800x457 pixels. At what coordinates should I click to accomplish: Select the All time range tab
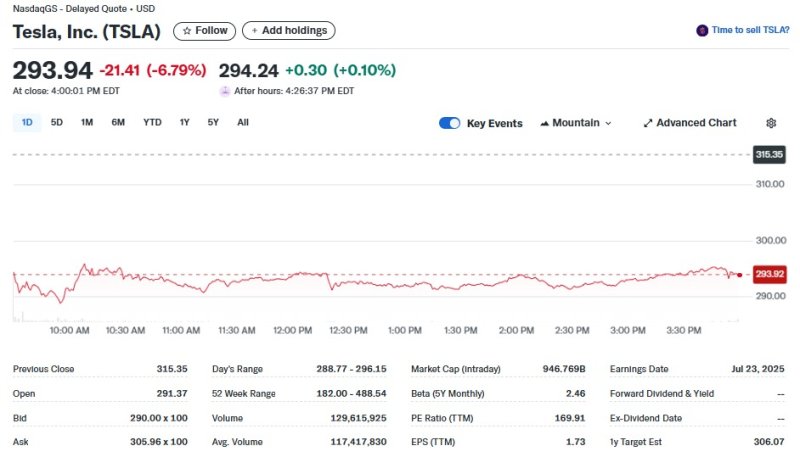coord(243,122)
